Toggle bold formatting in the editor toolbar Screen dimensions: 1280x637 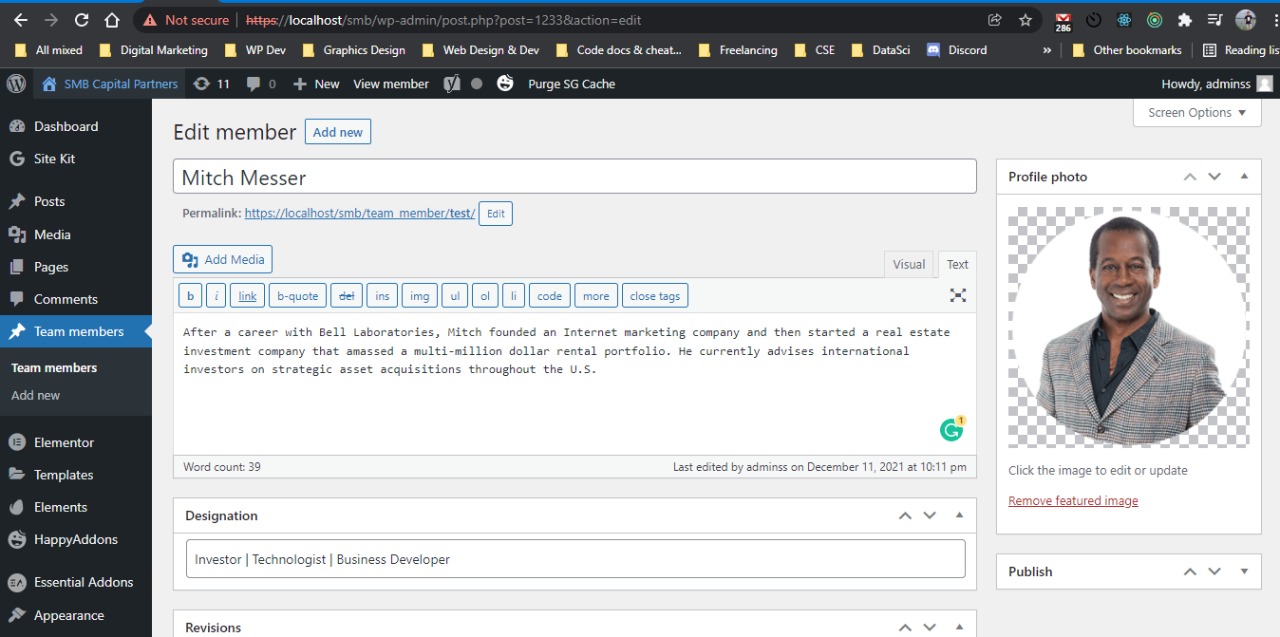tap(190, 295)
